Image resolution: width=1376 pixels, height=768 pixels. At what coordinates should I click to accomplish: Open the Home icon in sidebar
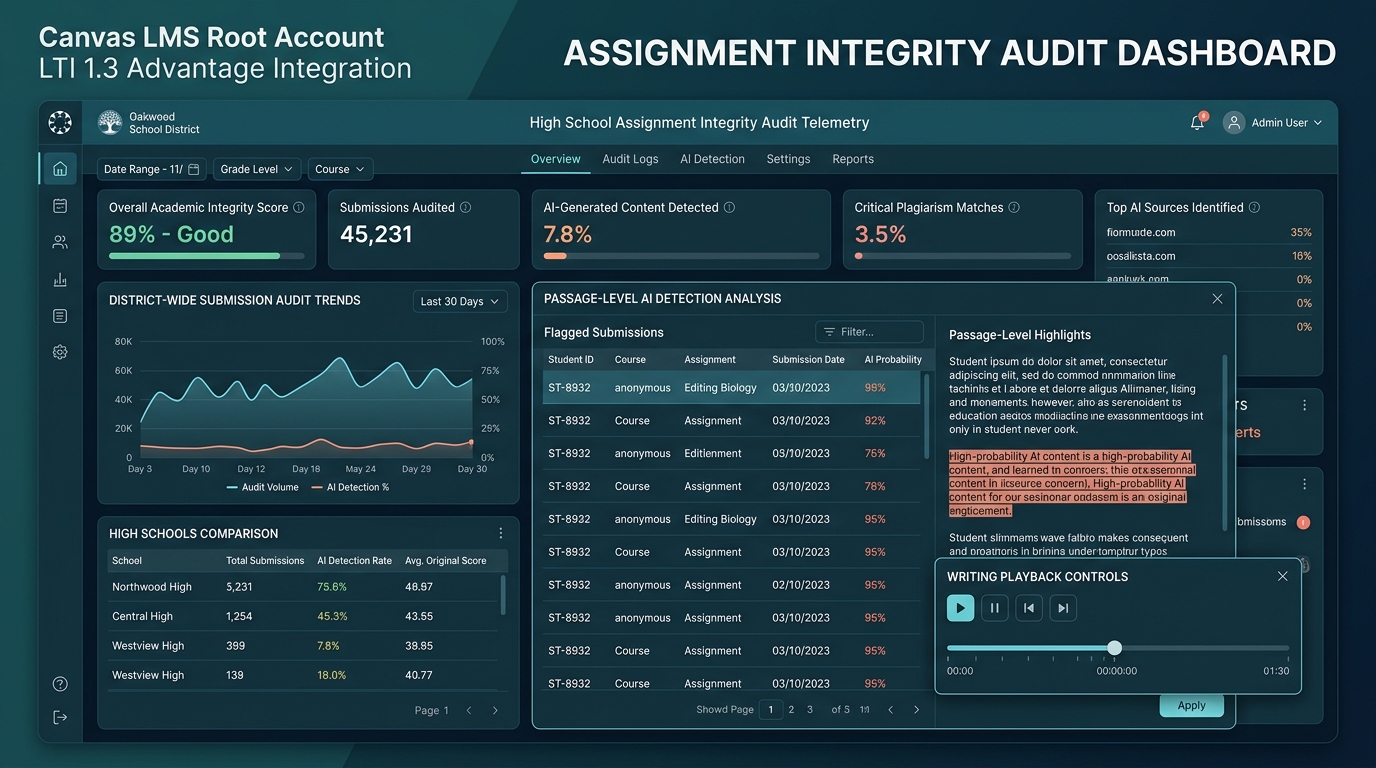coord(60,168)
